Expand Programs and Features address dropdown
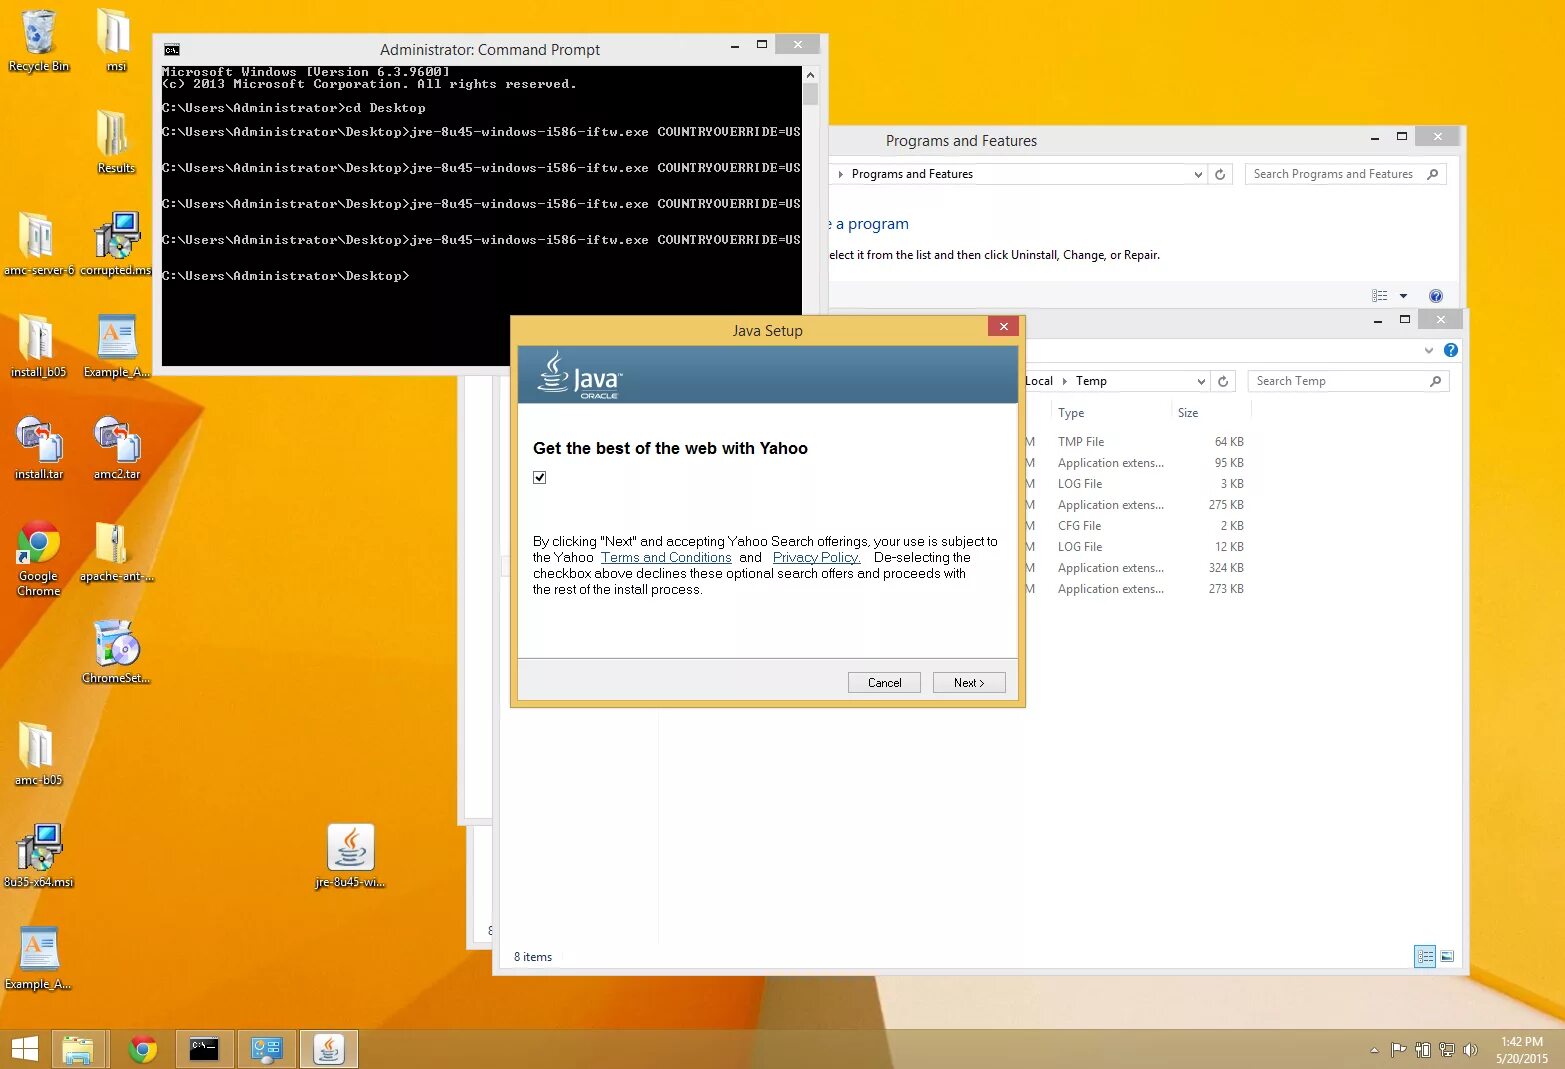 point(1198,174)
